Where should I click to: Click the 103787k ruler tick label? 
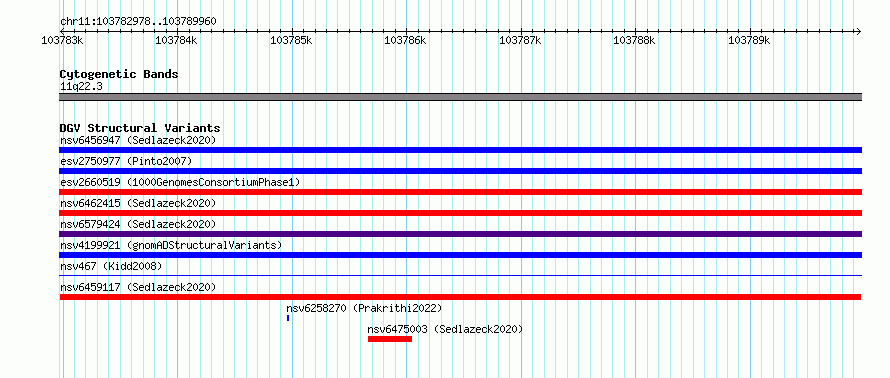tap(520, 40)
